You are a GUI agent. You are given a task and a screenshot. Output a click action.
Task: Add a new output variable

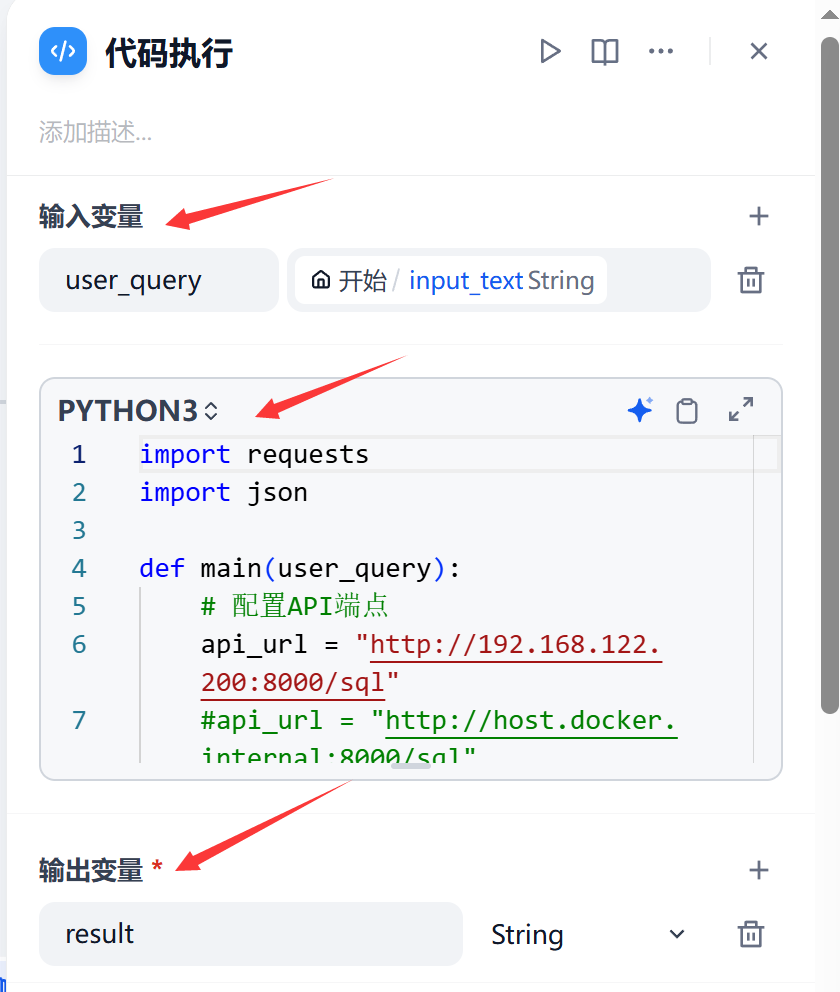[x=758, y=871]
